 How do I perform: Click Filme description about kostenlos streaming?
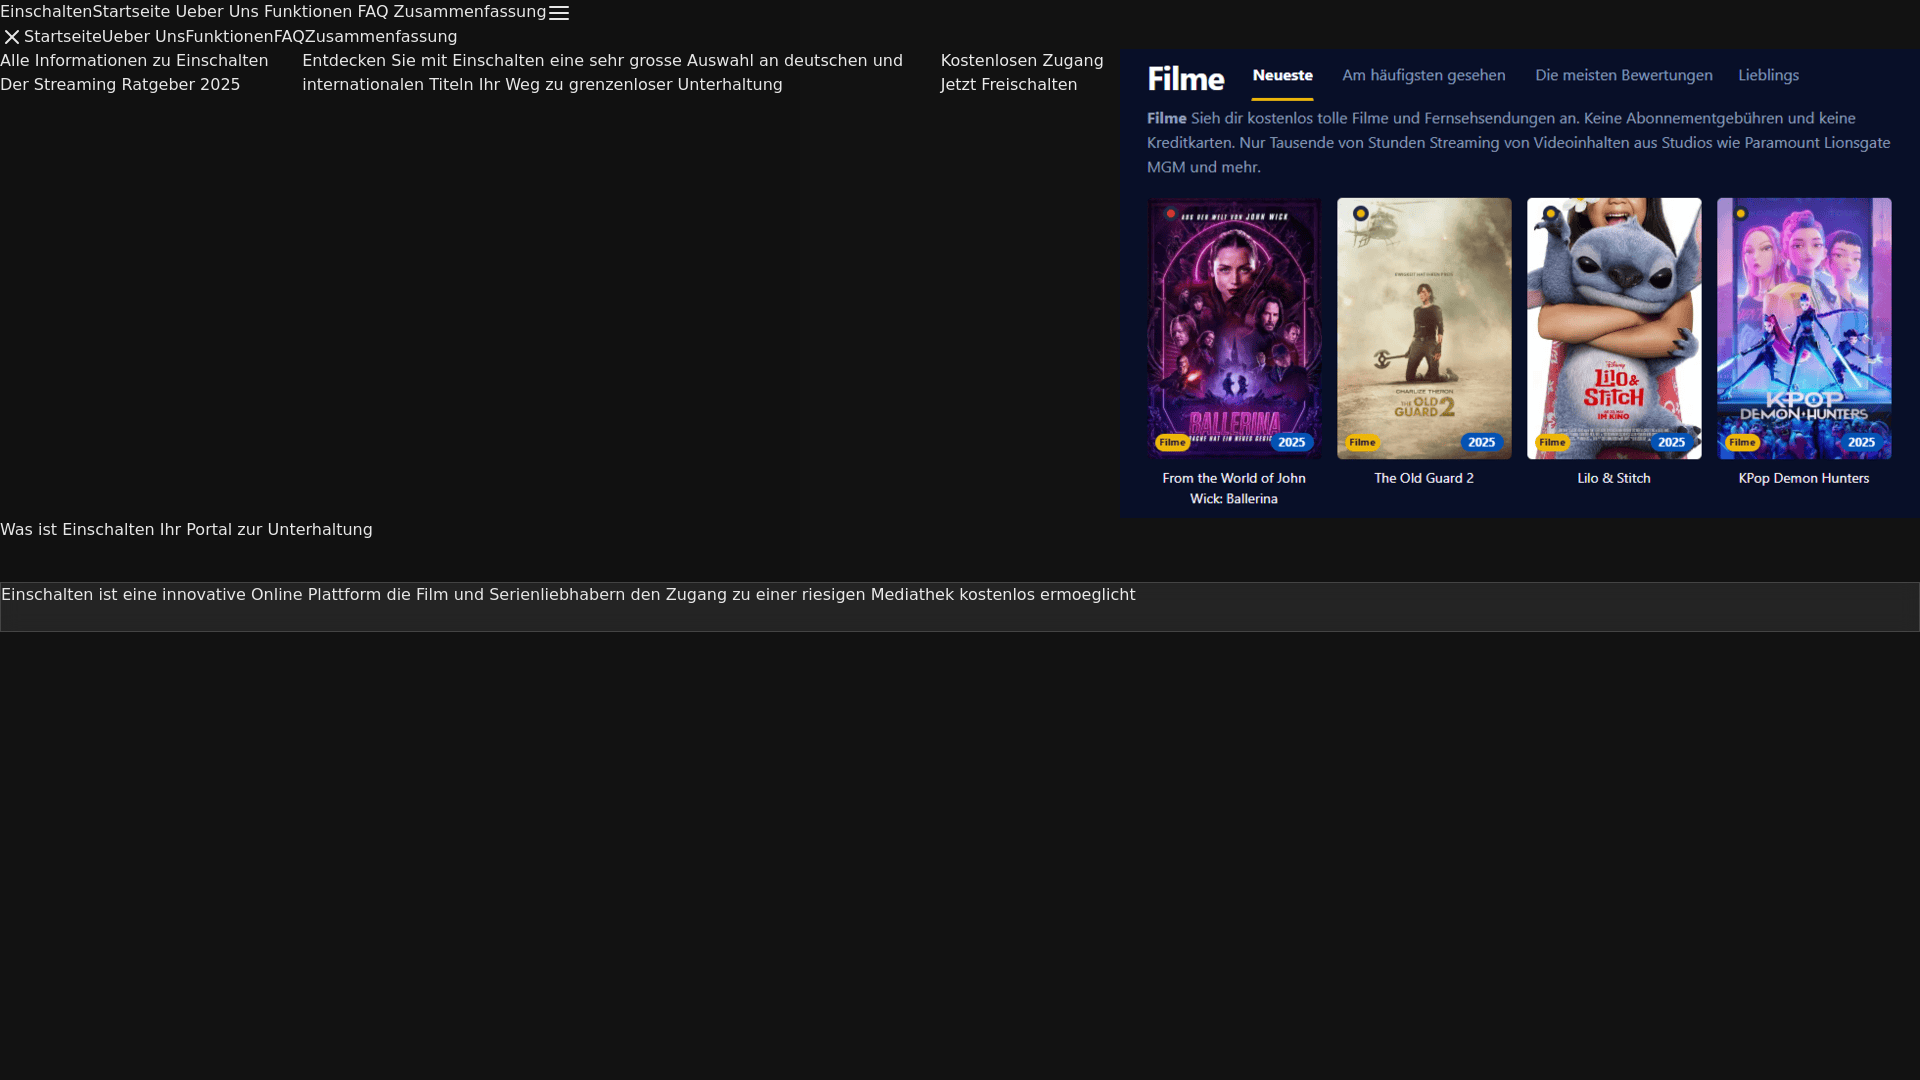click(x=1518, y=142)
